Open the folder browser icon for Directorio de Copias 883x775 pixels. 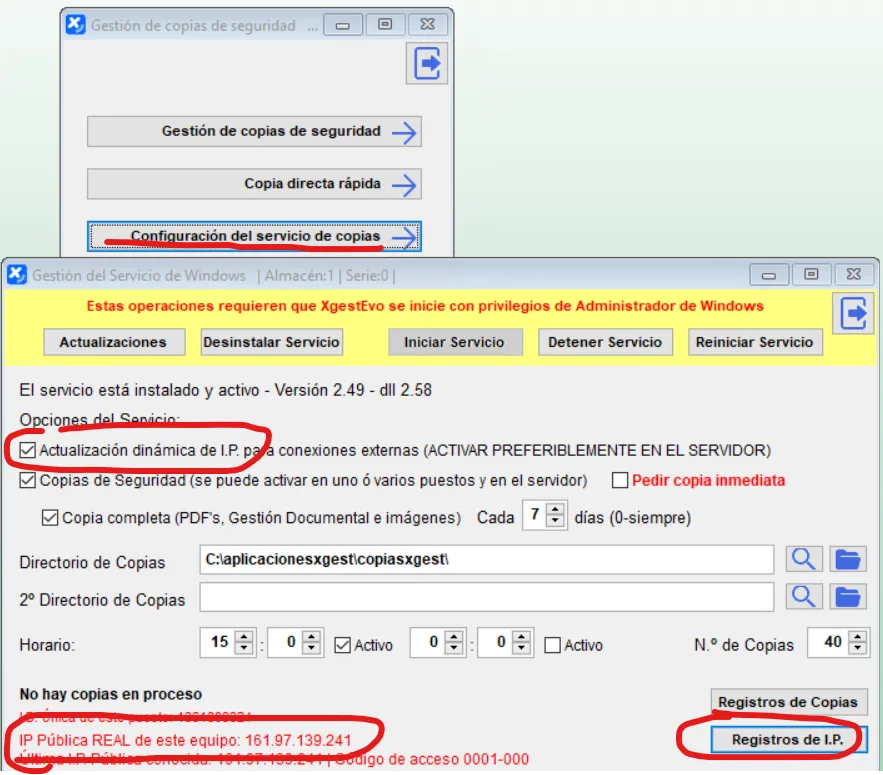pos(845,559)
